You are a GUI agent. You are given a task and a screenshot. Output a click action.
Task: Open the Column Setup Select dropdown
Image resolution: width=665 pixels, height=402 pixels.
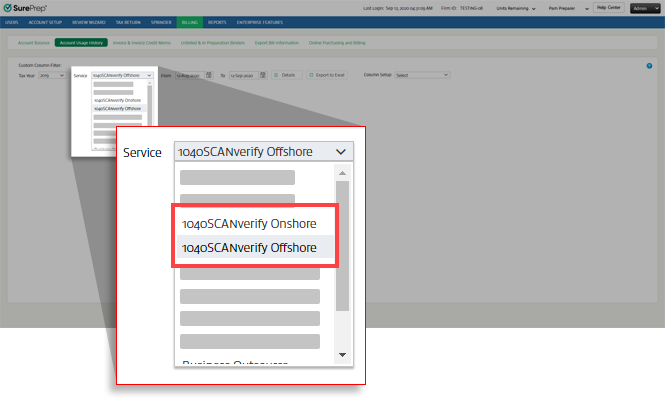pyautogui.click(x=422, y=75)
